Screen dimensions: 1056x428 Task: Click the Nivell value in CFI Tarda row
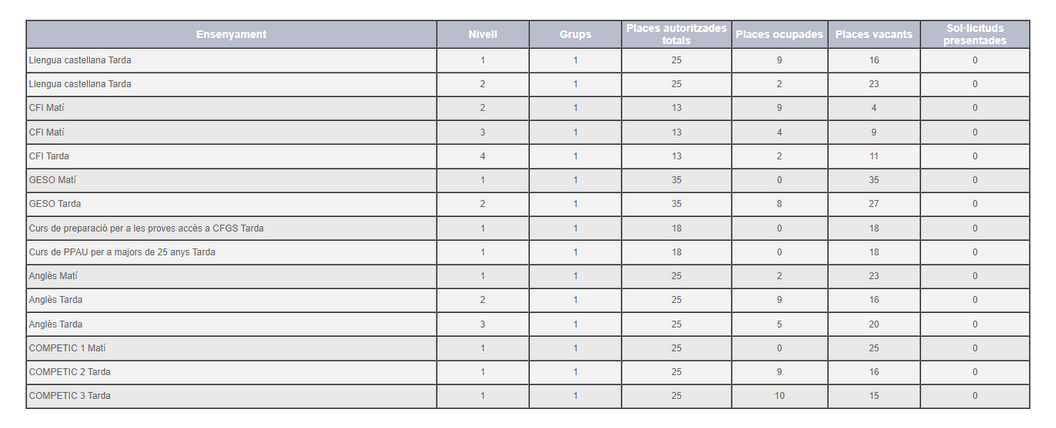coord(482,156)
